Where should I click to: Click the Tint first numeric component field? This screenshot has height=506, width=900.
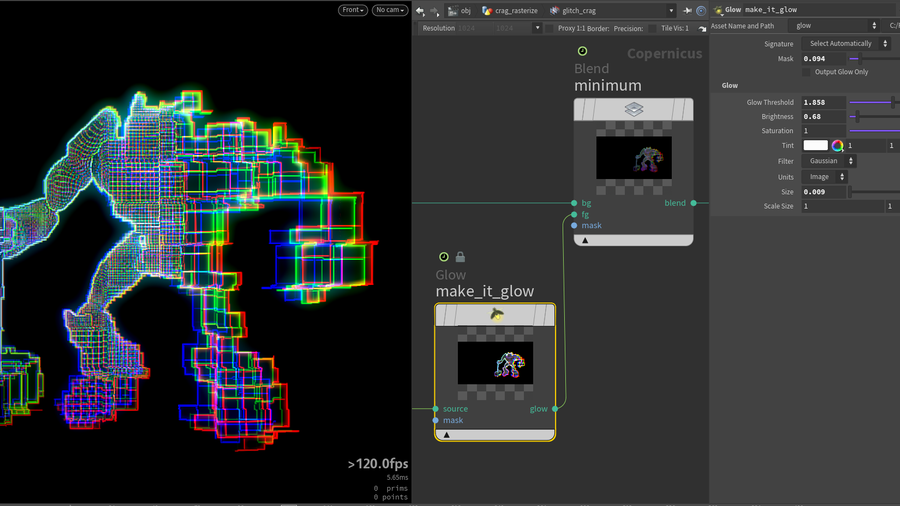coord(866,146)
